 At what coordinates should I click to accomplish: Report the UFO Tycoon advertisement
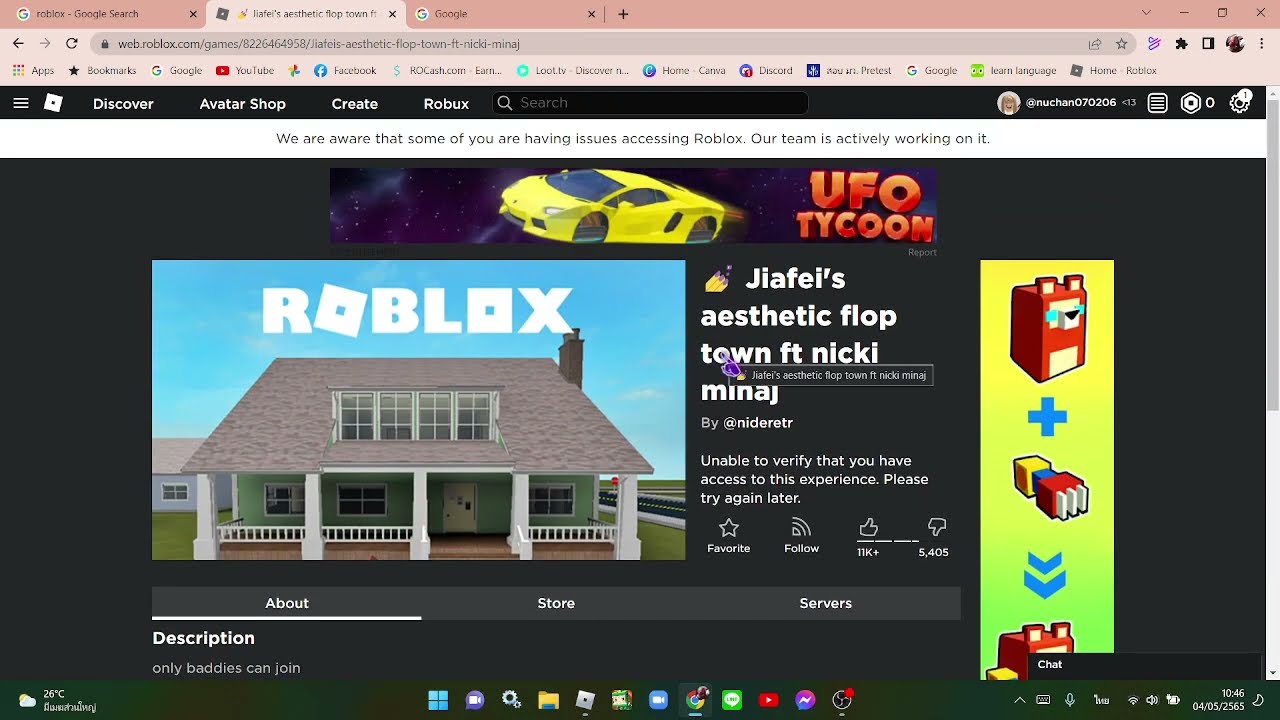coord(922,252)
